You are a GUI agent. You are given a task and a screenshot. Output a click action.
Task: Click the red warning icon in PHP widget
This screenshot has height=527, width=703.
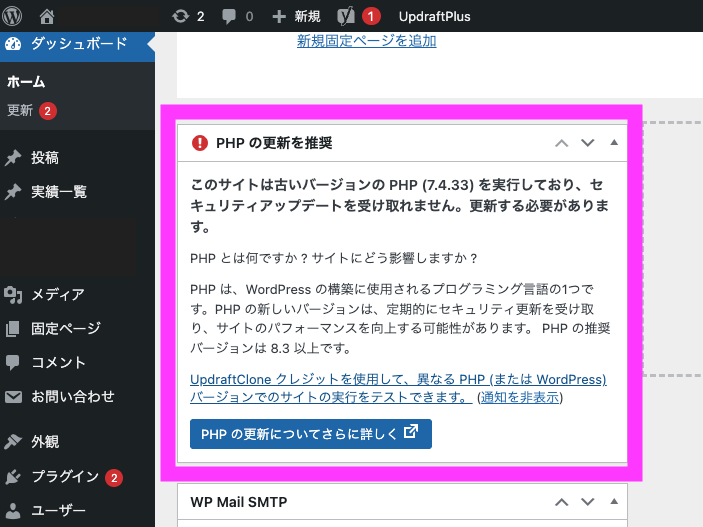tap(200, 143)
